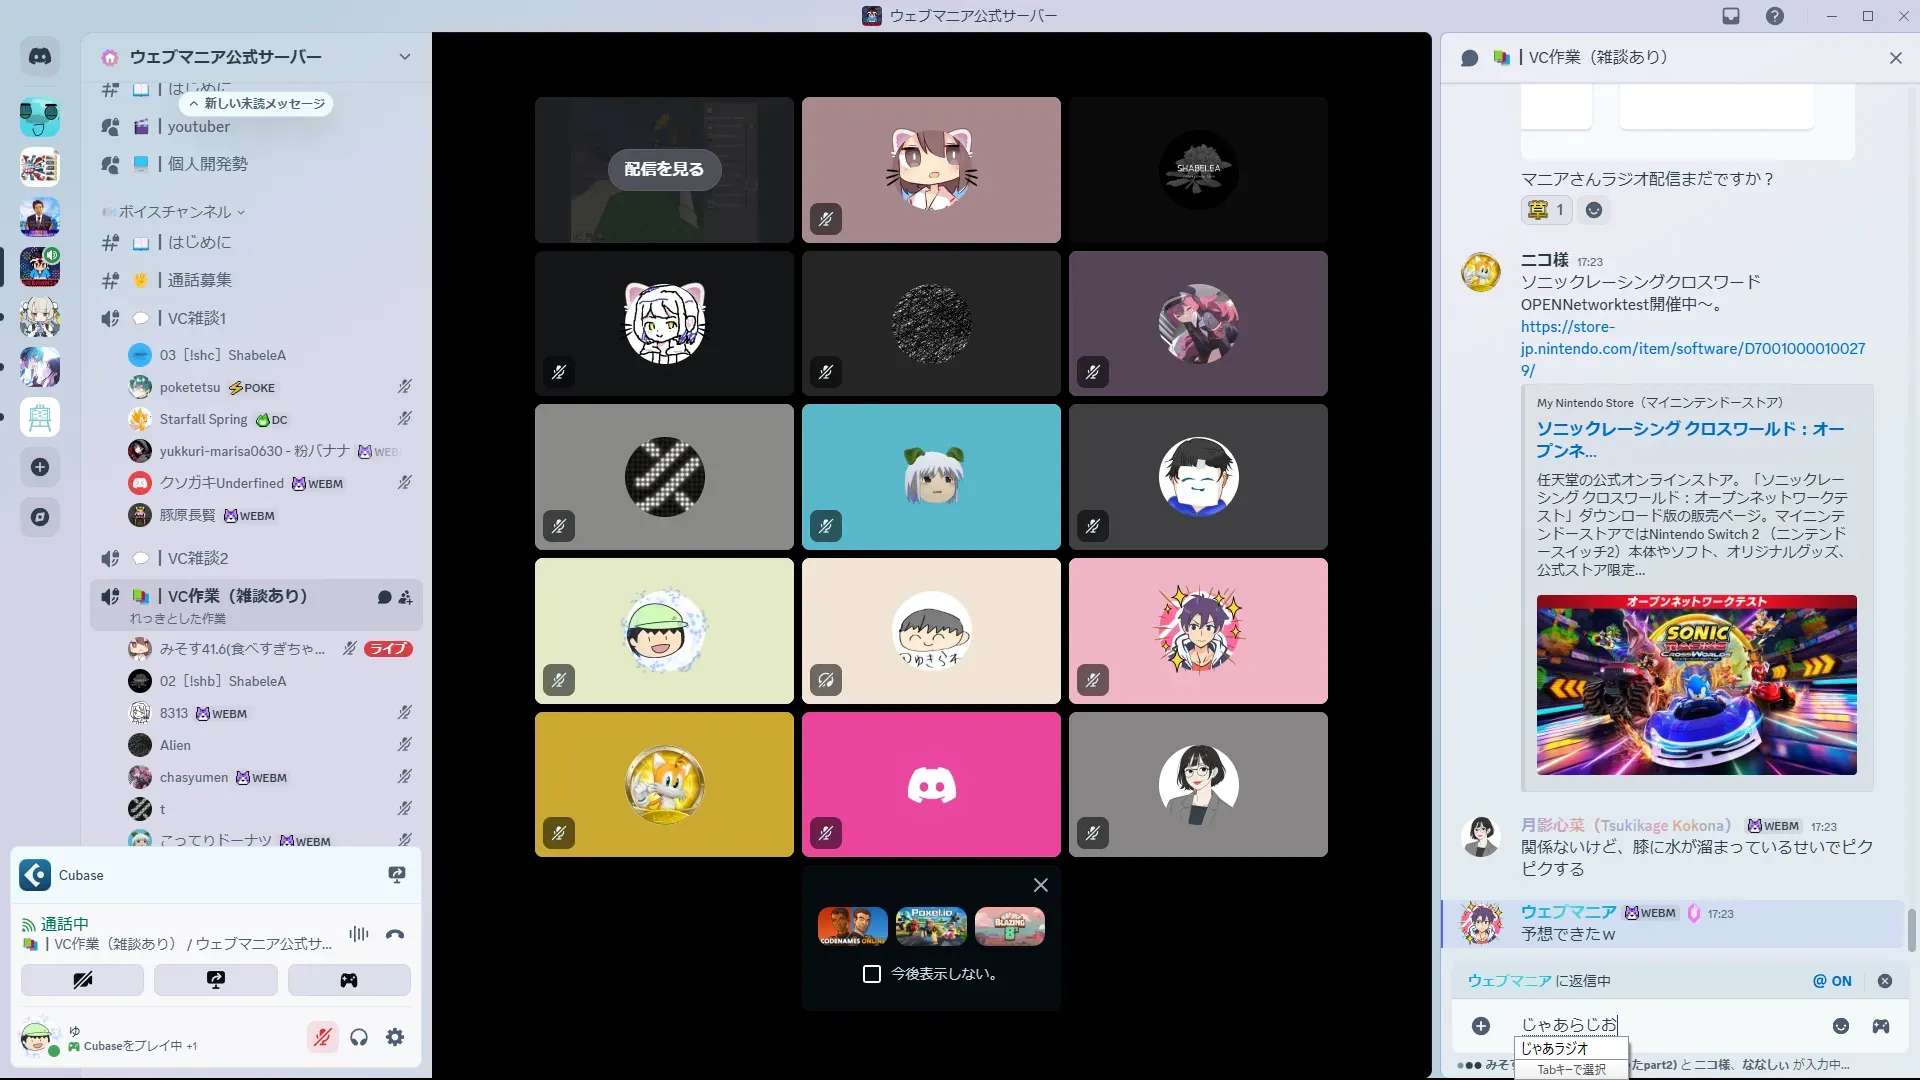1920x1080 pixels.
Task: Open the emoji picker in chat input
Action: click(x=1840, y=1026)
